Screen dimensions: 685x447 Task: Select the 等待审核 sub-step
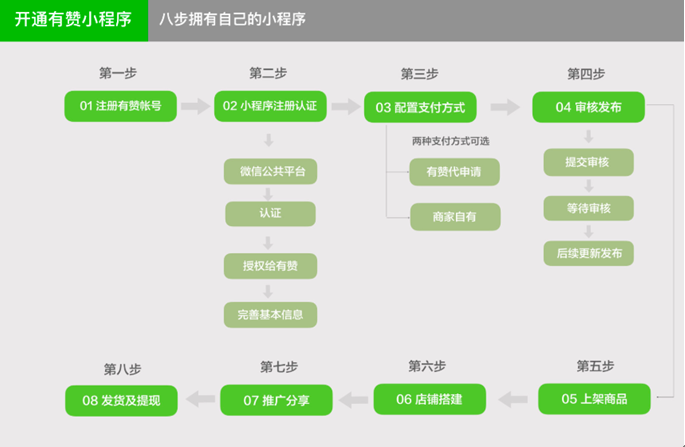(x=588, y=208)
